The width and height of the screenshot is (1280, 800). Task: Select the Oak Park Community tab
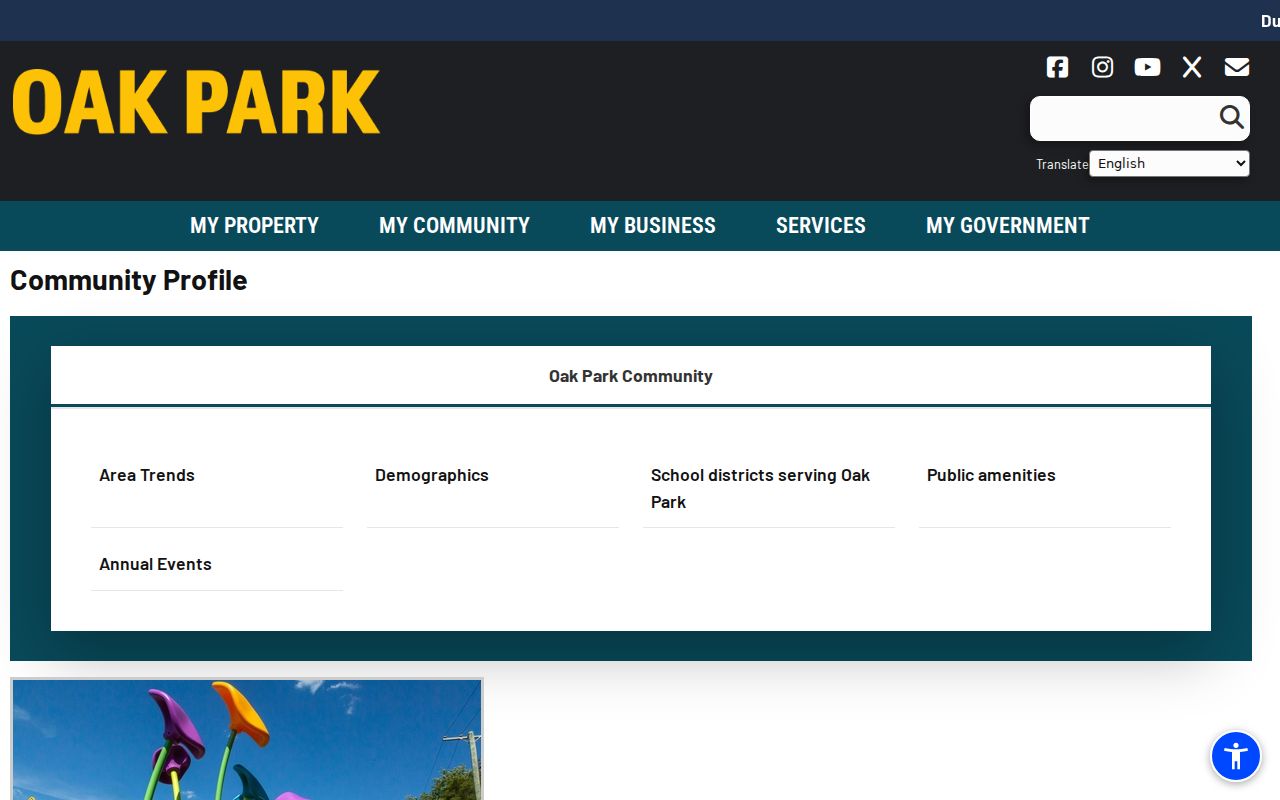pos(631,376)
